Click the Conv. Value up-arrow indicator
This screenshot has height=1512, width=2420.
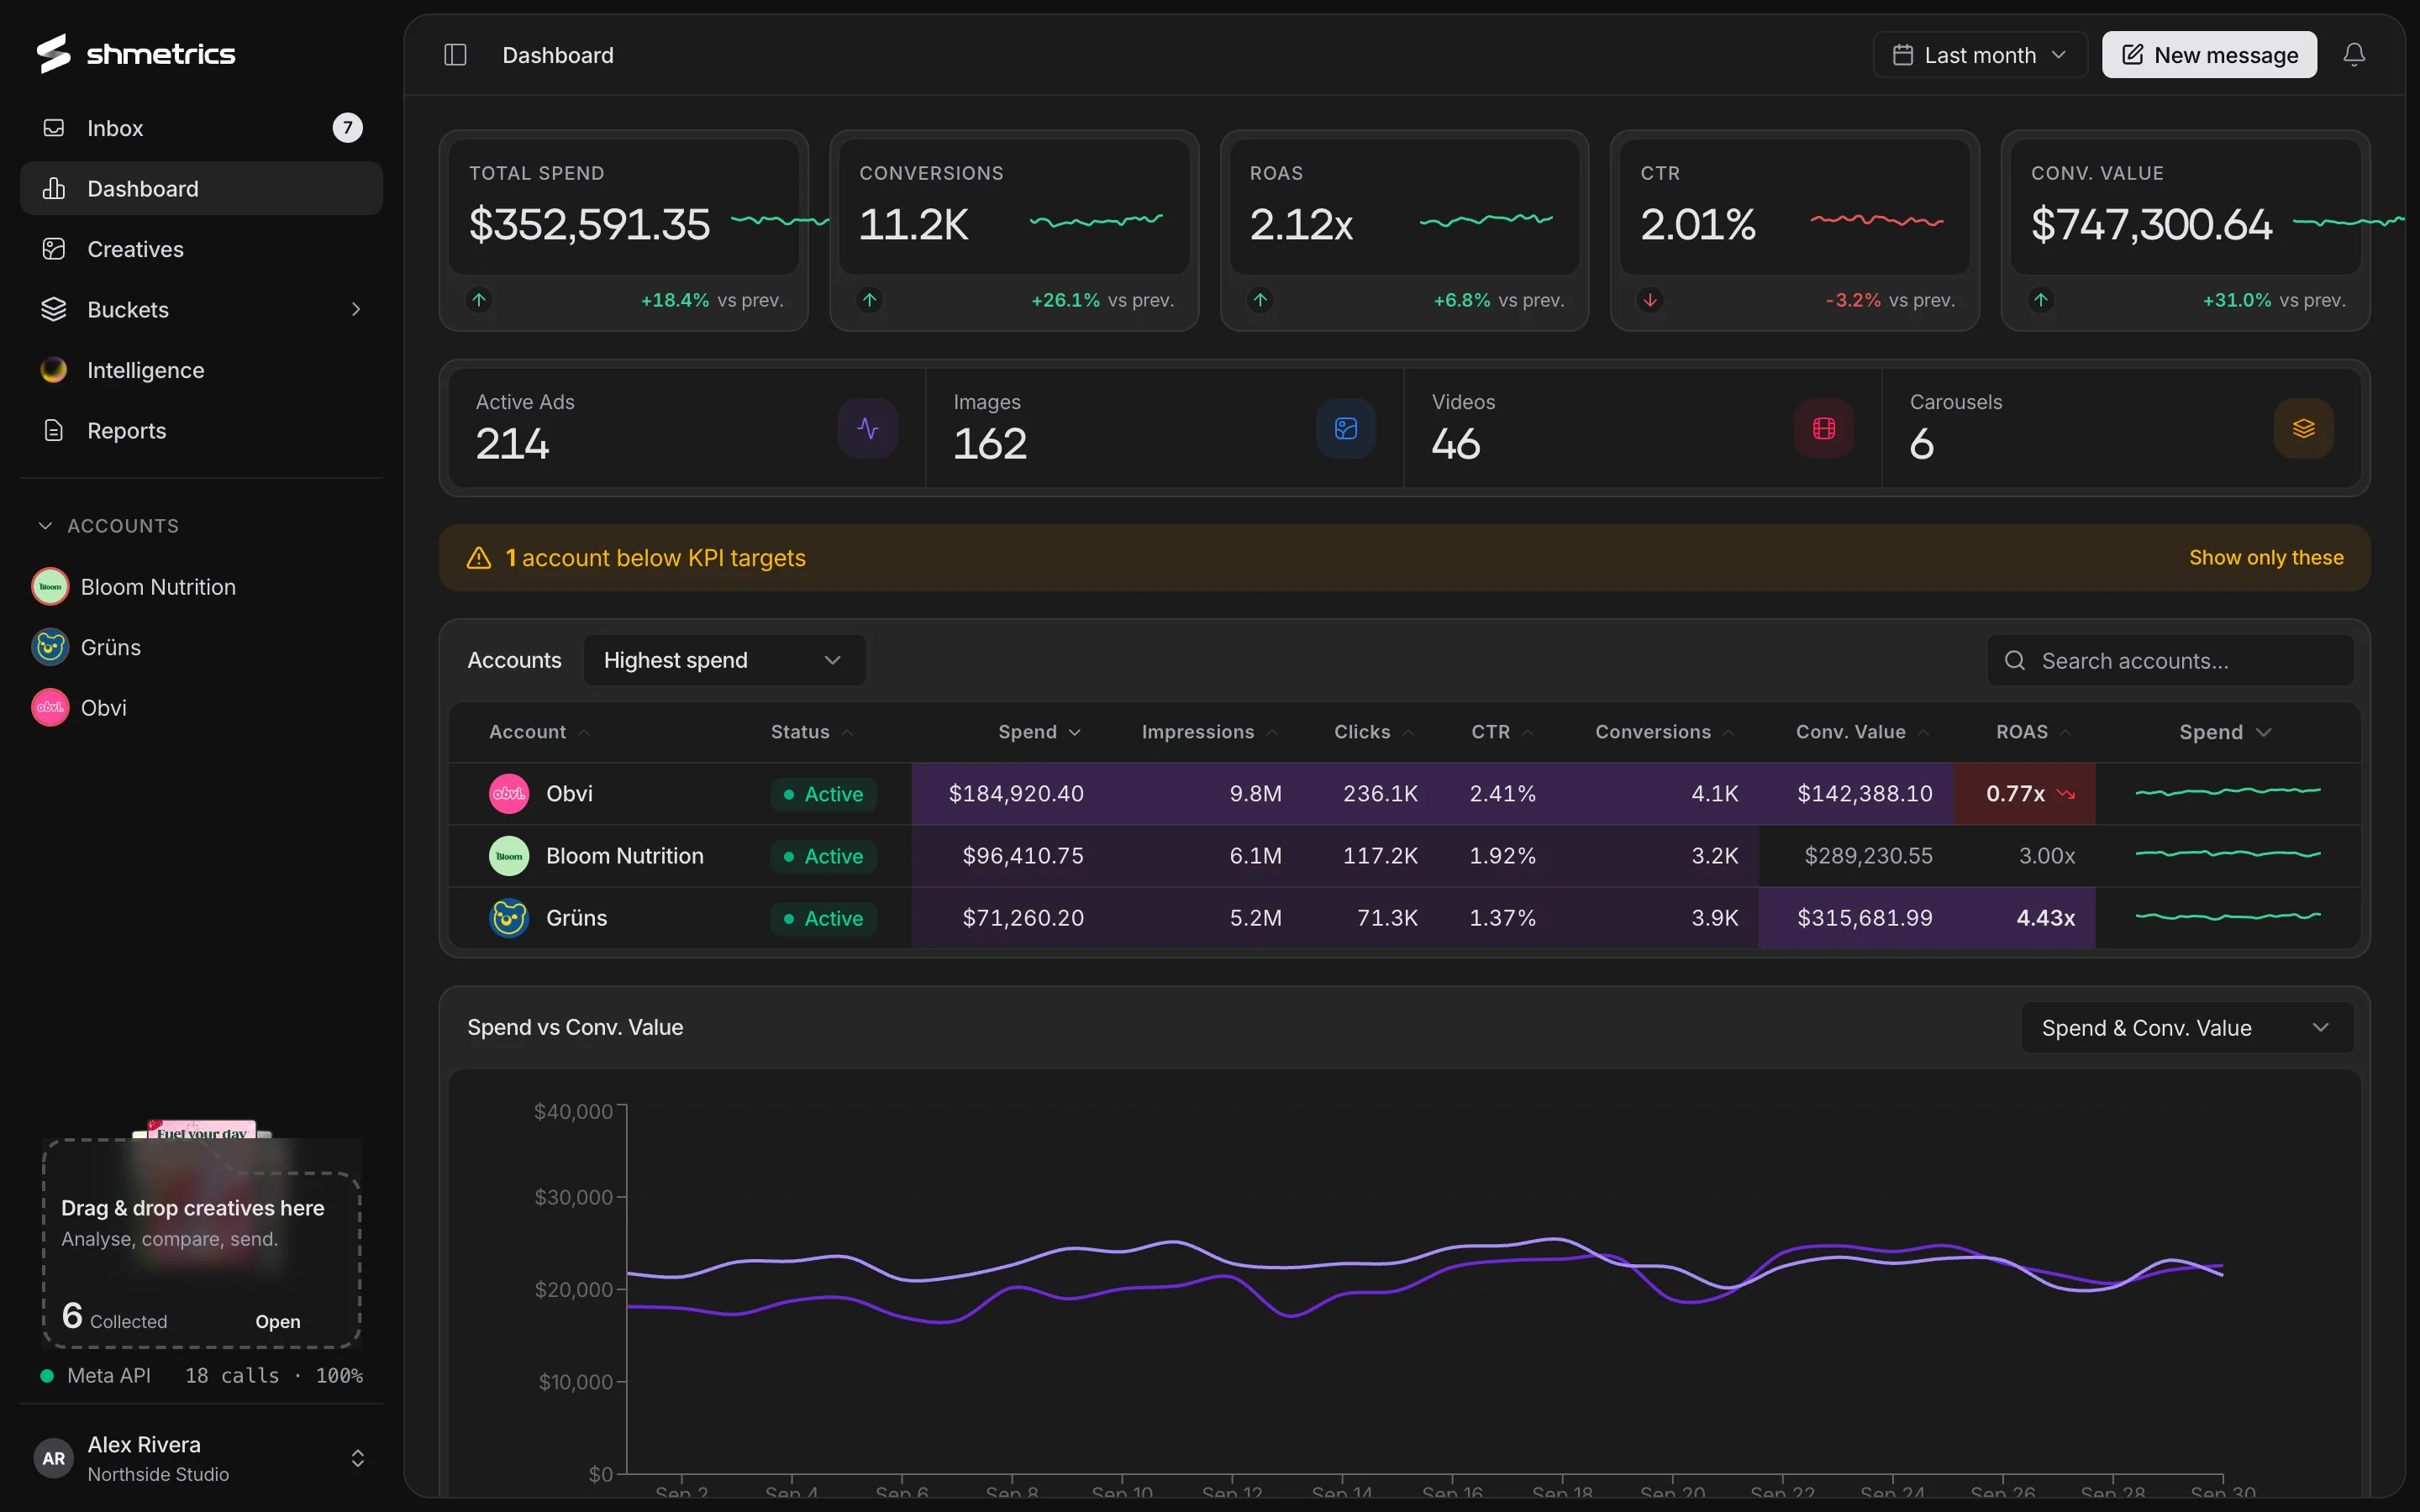(x=2041, y=300)
